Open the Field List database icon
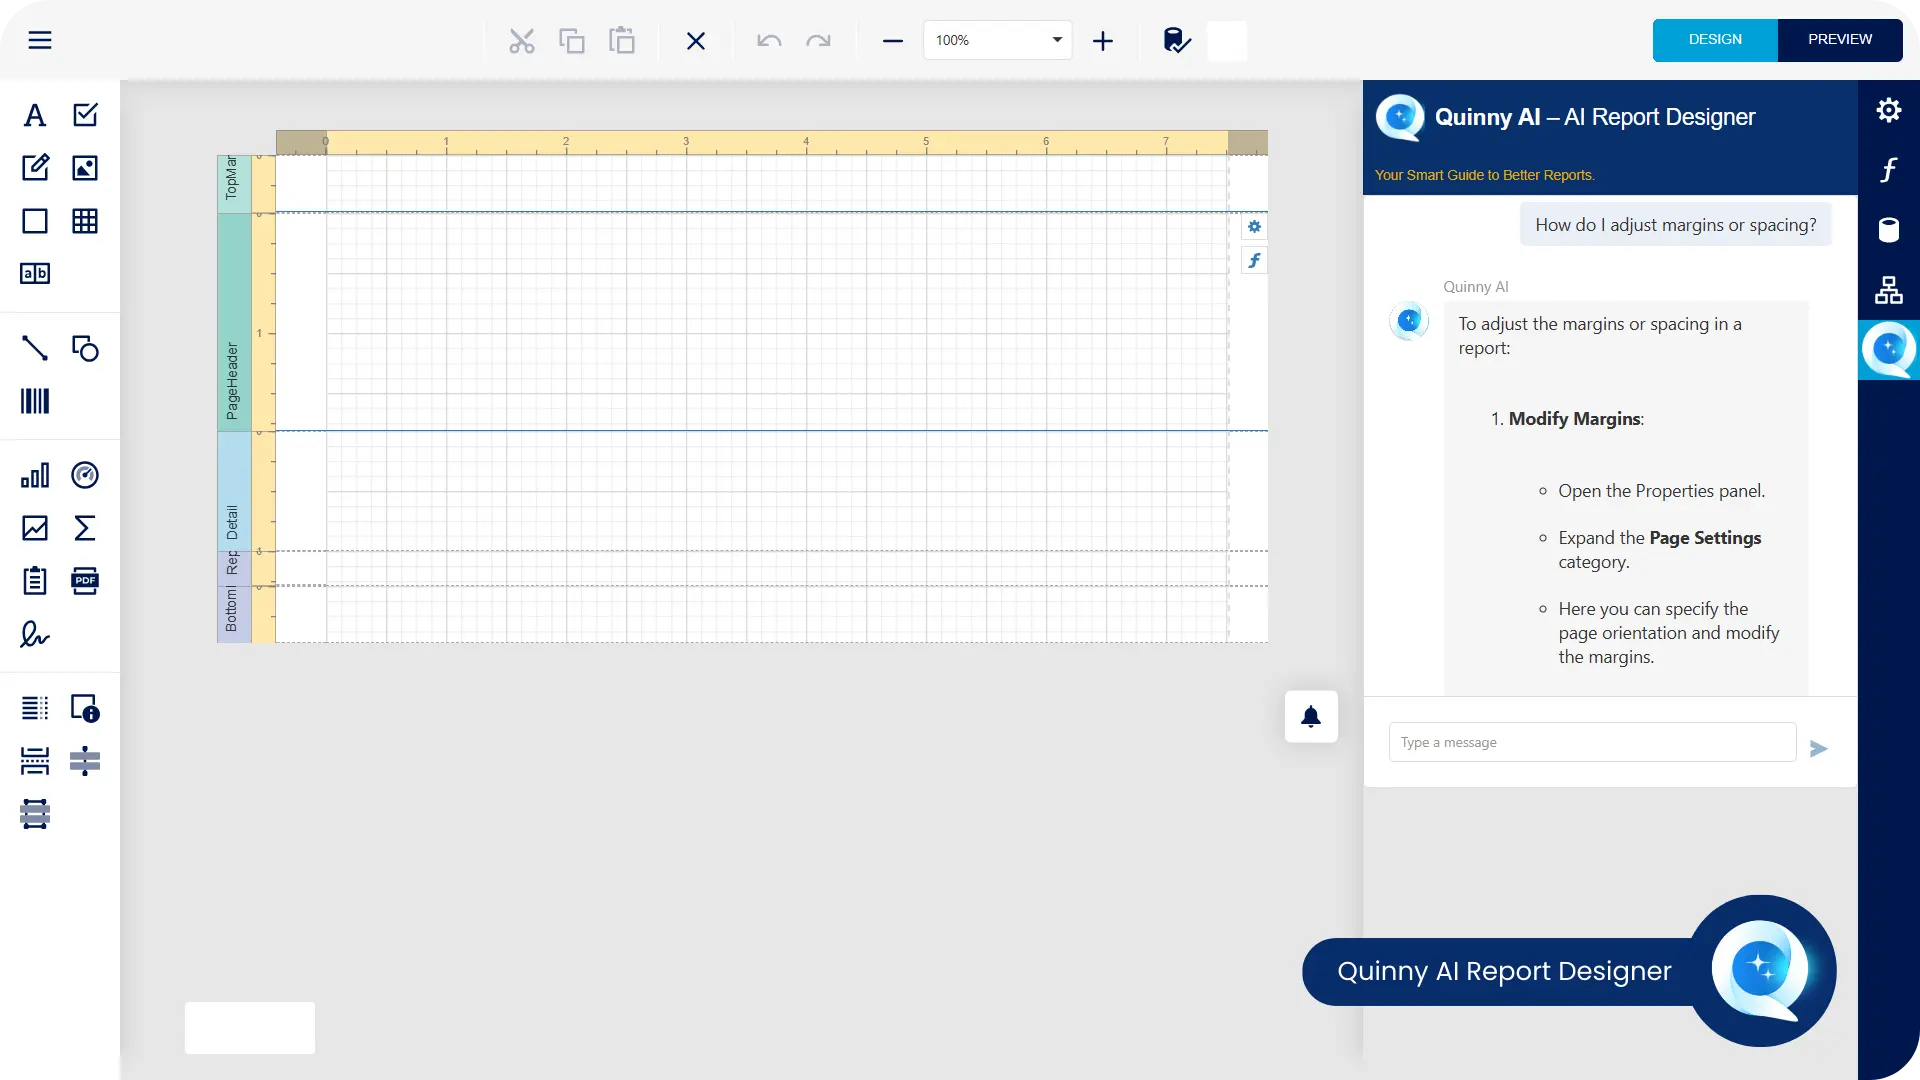The width and height of the screenshot is (1920, 1080). coord(1888,230)
